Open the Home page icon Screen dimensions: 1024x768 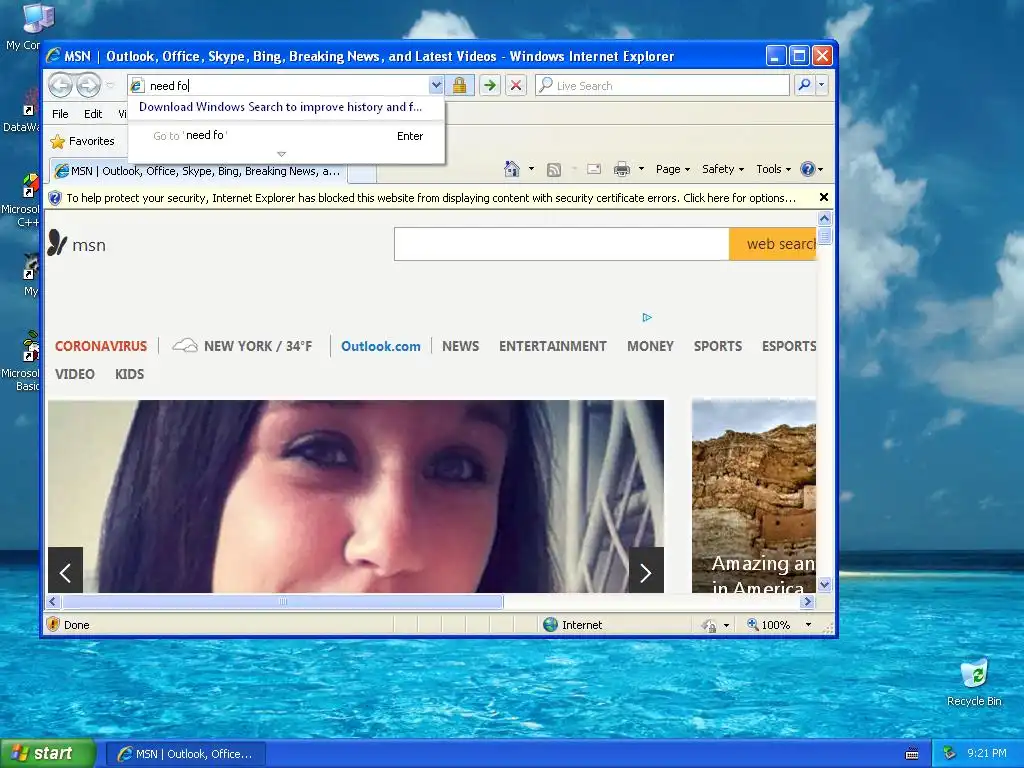coord(512,169)
